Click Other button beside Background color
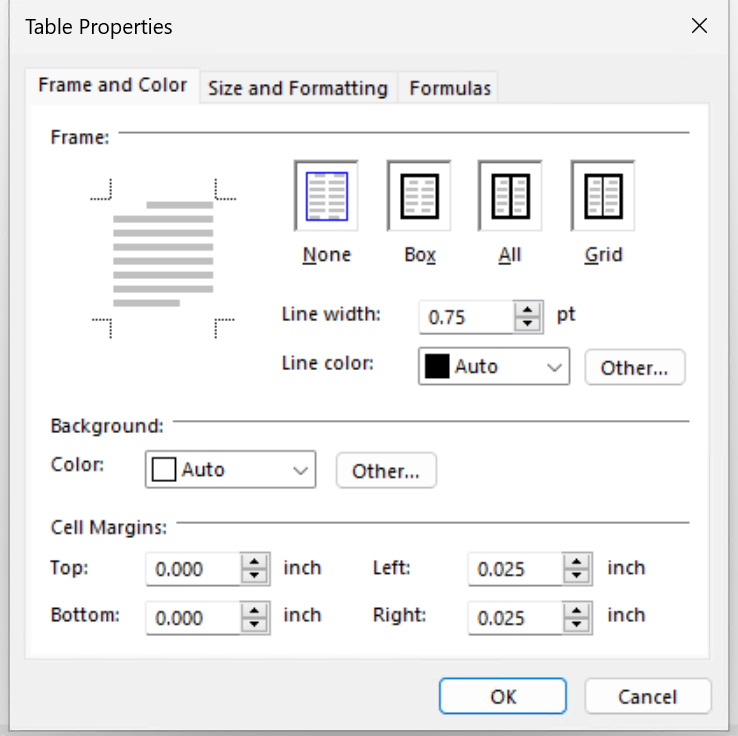The image size is (738, 736). click(386, 471)
